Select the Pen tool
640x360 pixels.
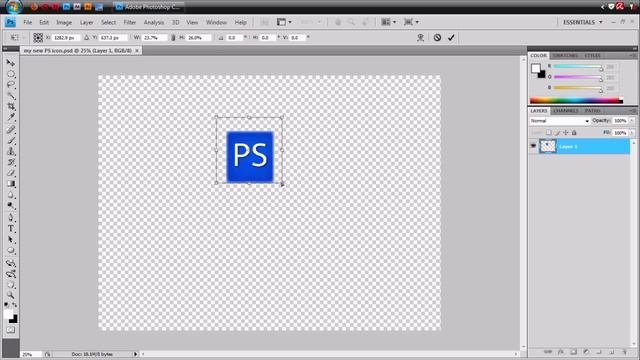click(11, 218)
